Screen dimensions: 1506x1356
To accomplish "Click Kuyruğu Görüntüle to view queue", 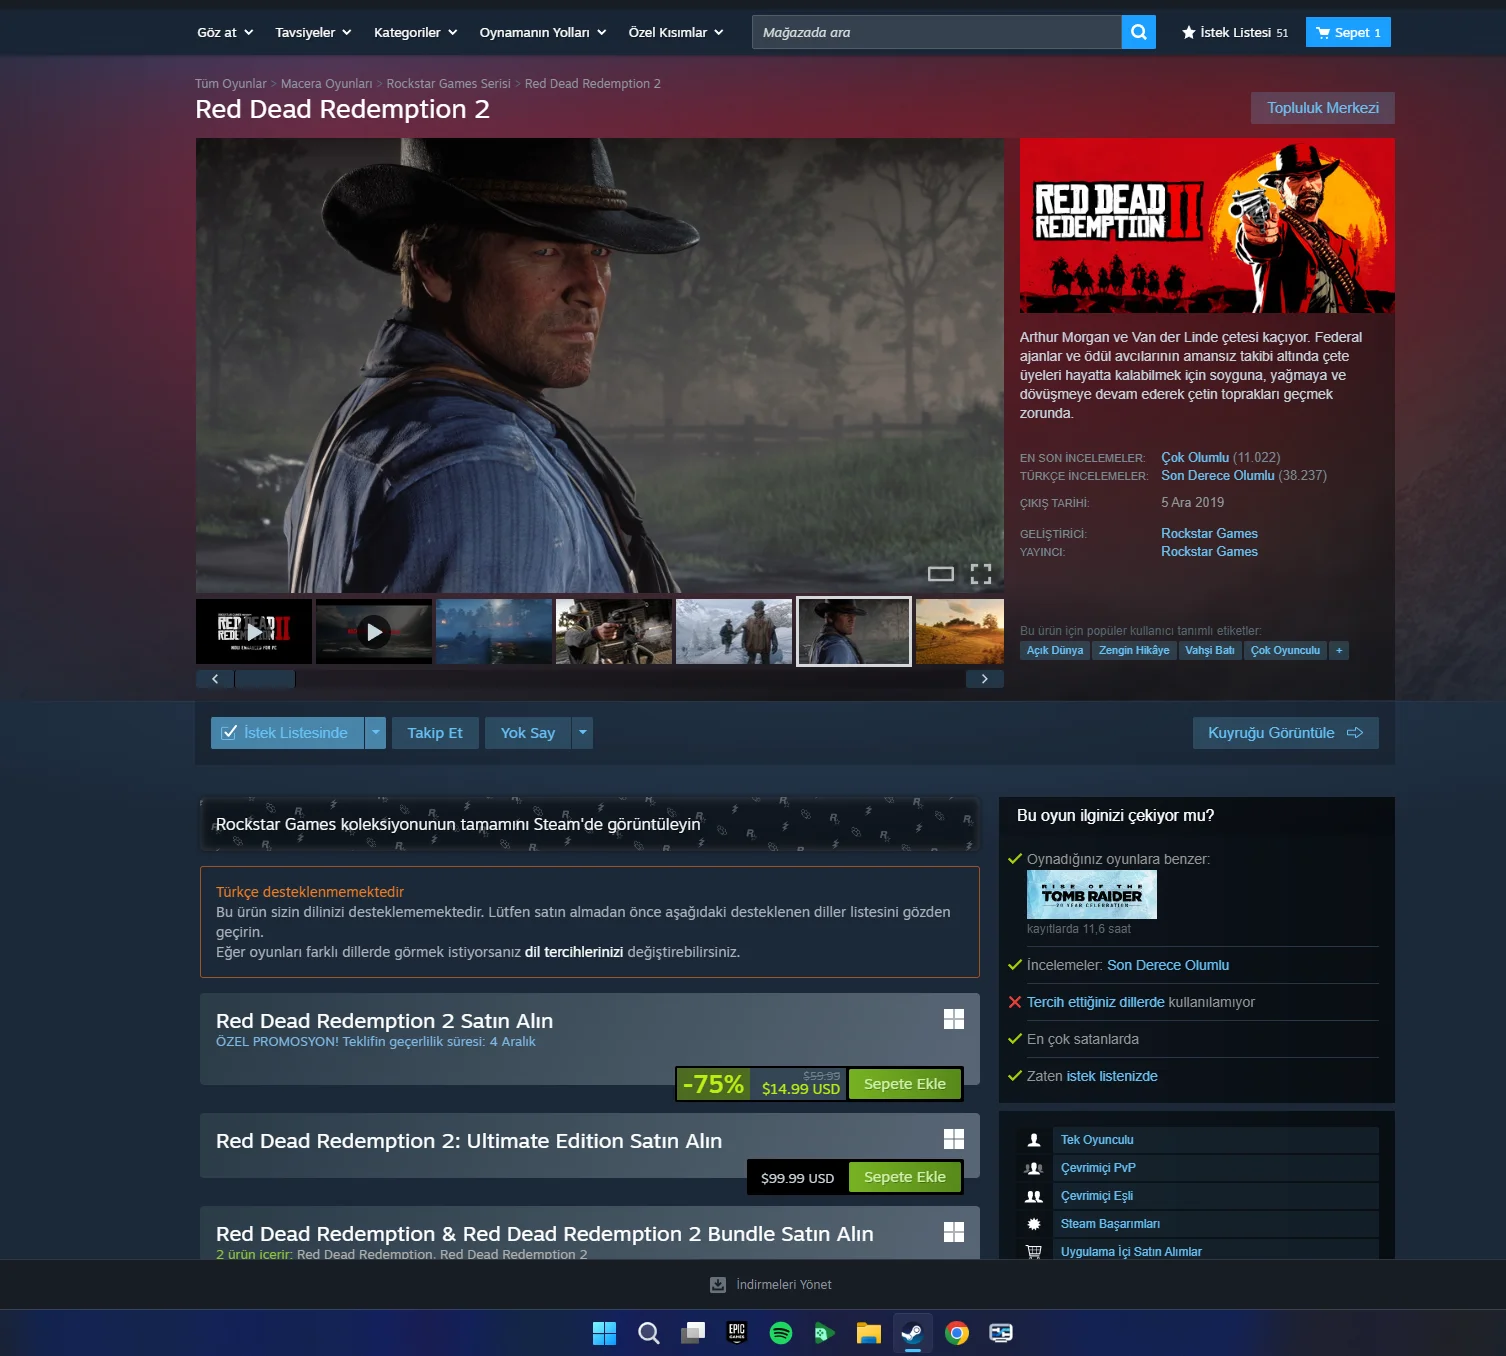I will [x=1286, y=733].
